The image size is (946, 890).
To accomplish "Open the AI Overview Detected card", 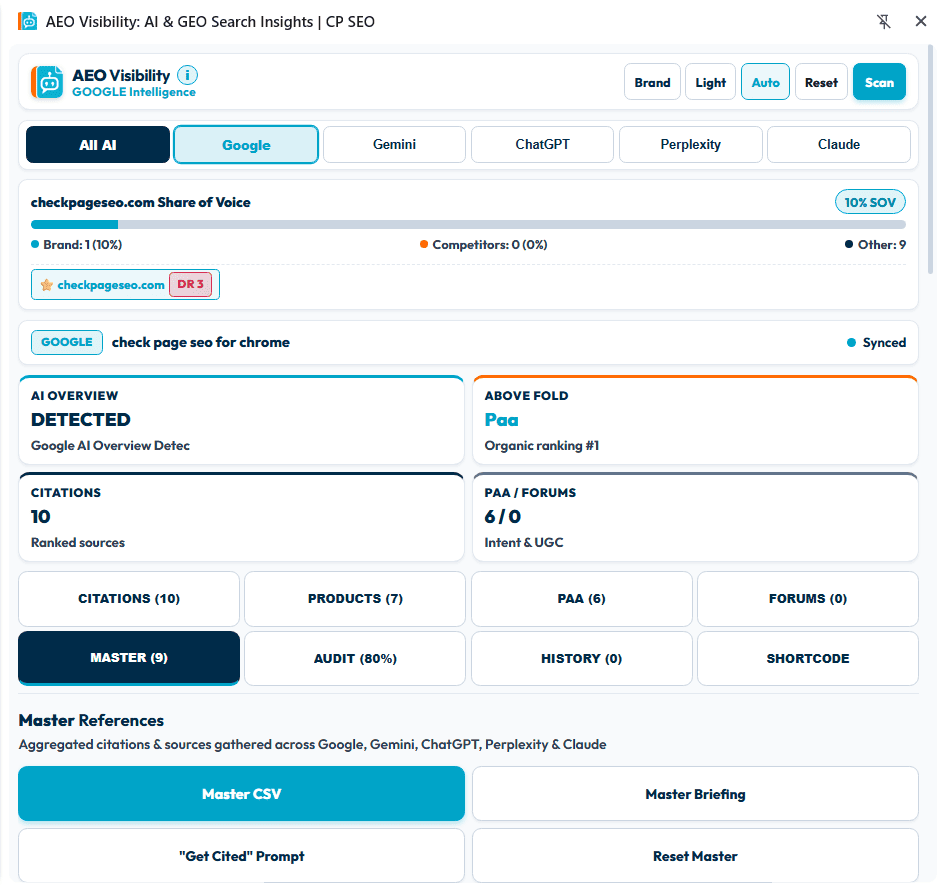I will point(241,420).
